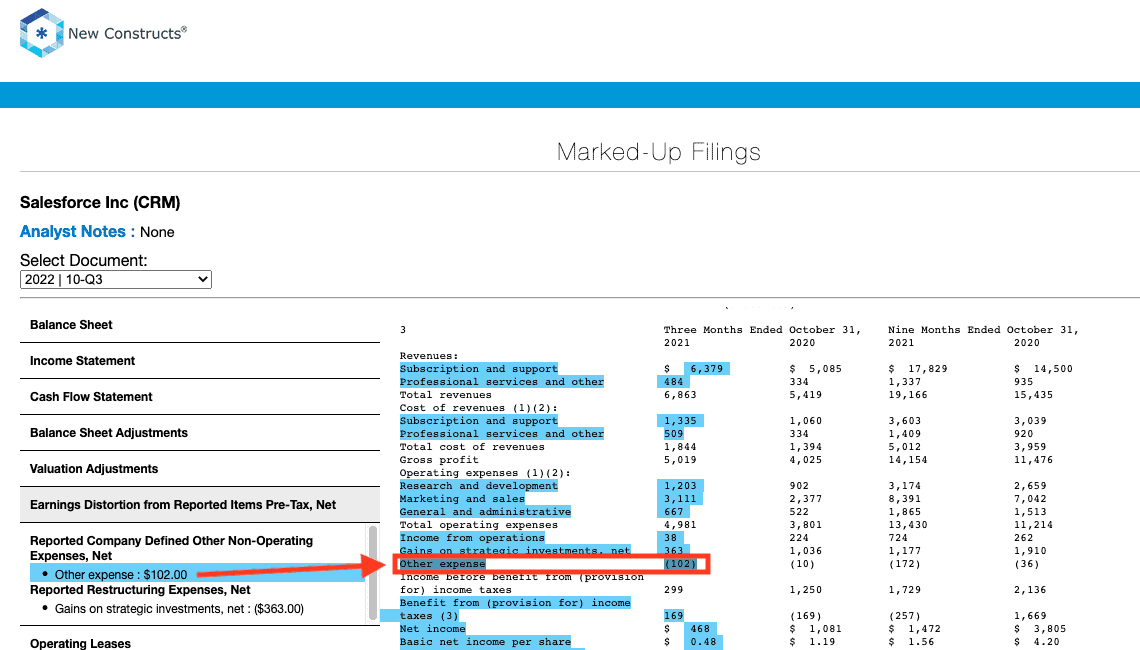The image size is (1140, 650).
Task: Click highlighted Research and development label
Action: [x=478, y=486]
